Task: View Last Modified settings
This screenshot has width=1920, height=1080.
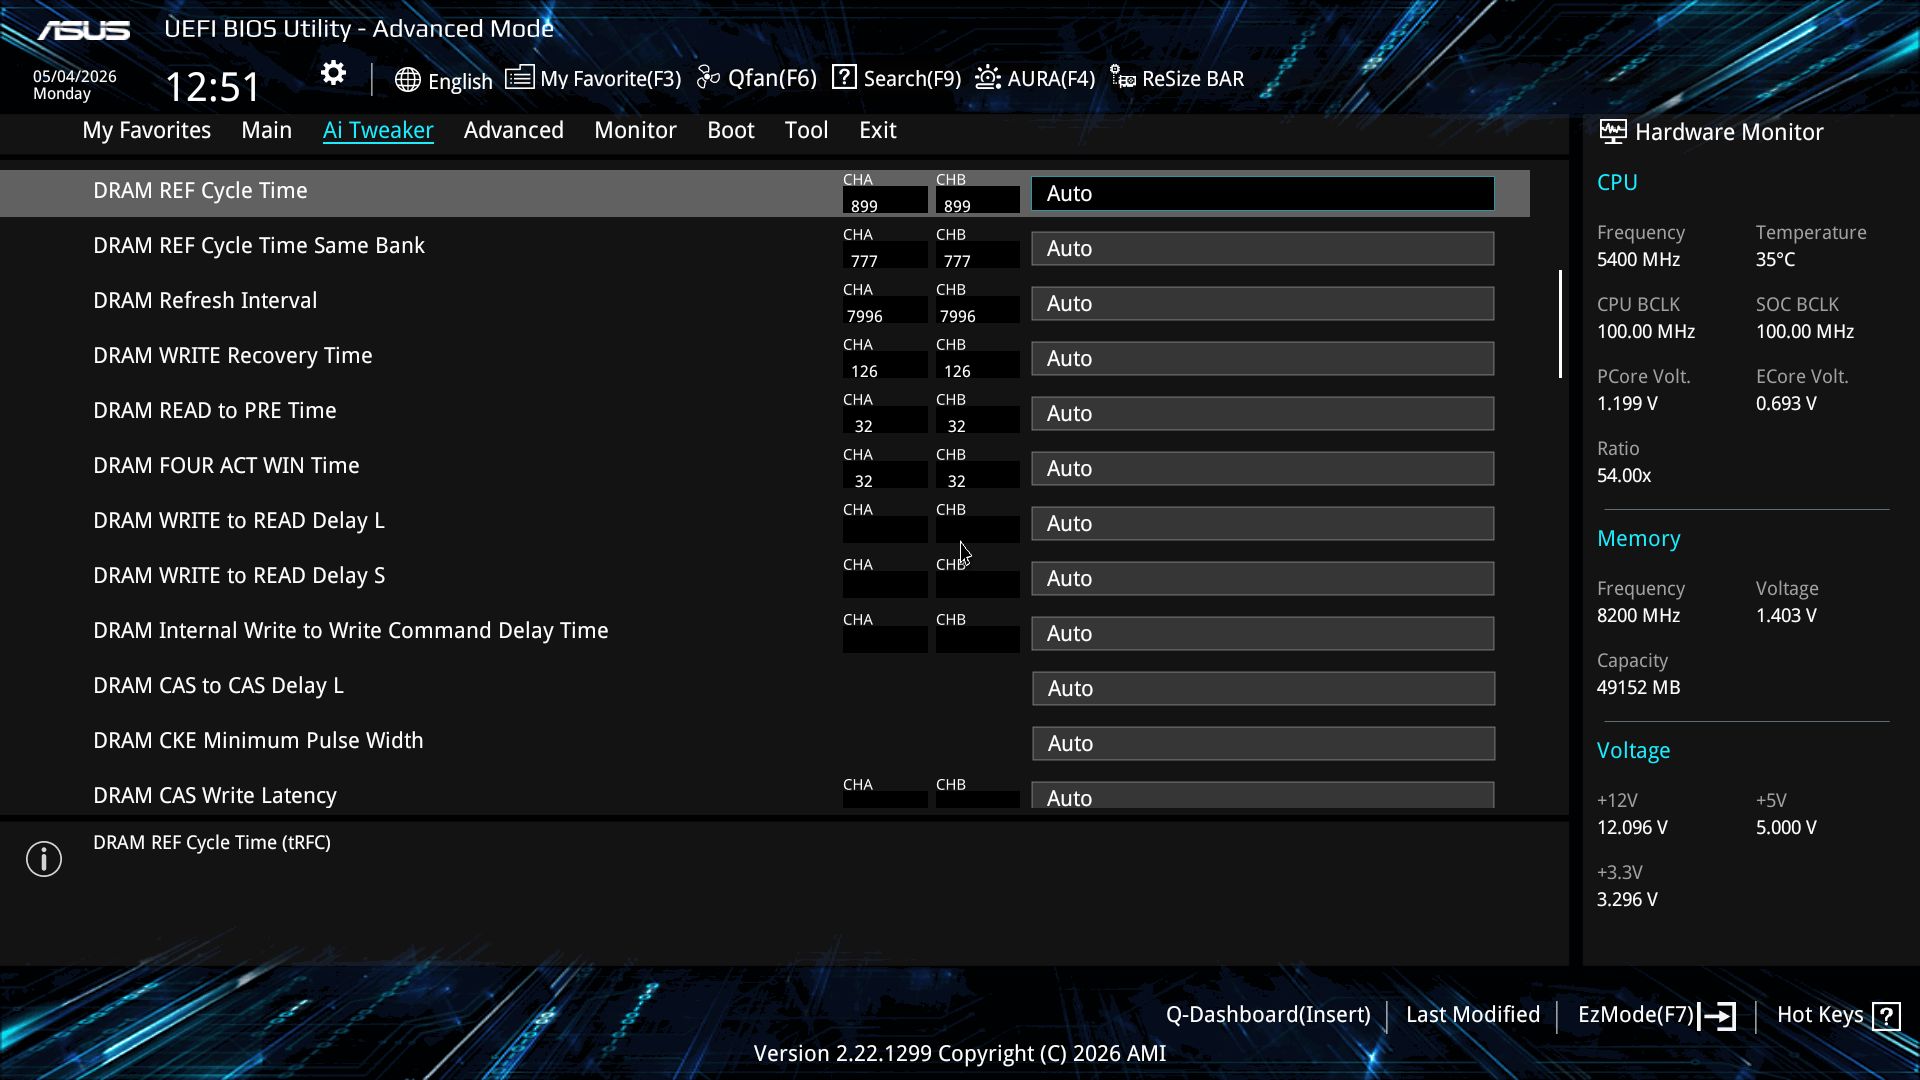Action: coord(1472,1014)
